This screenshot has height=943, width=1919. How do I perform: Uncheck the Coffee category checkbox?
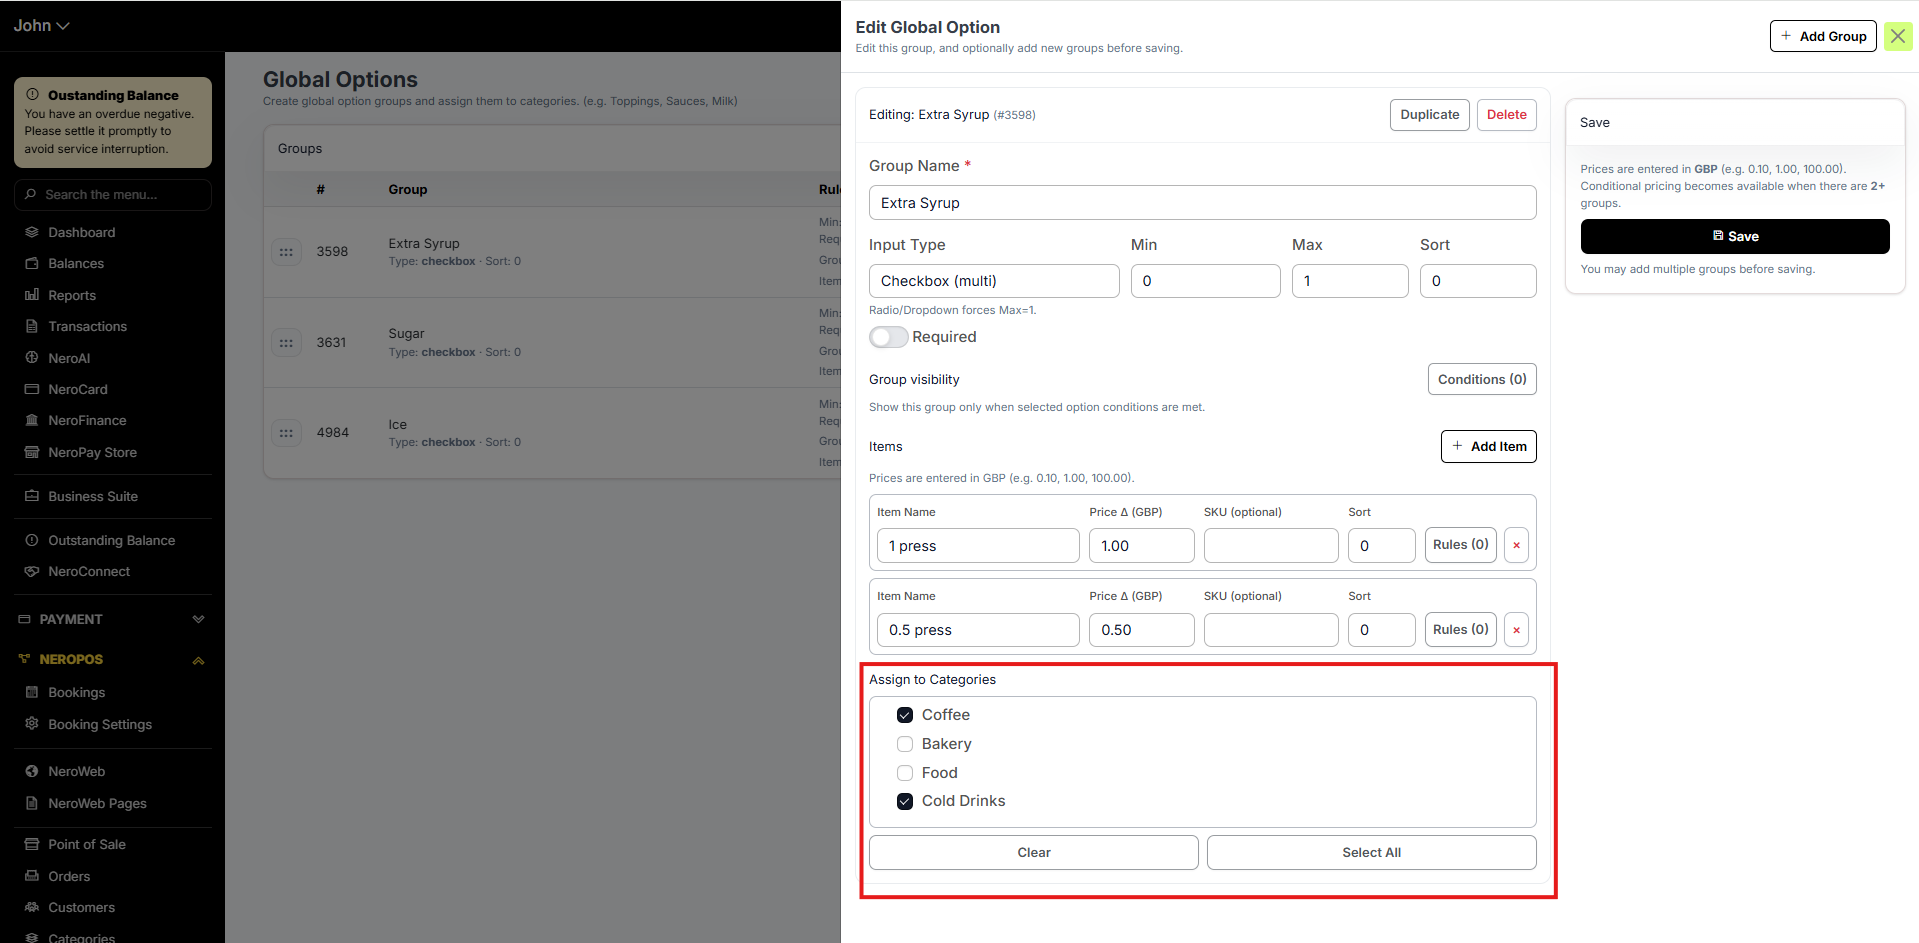coord(905,715)
